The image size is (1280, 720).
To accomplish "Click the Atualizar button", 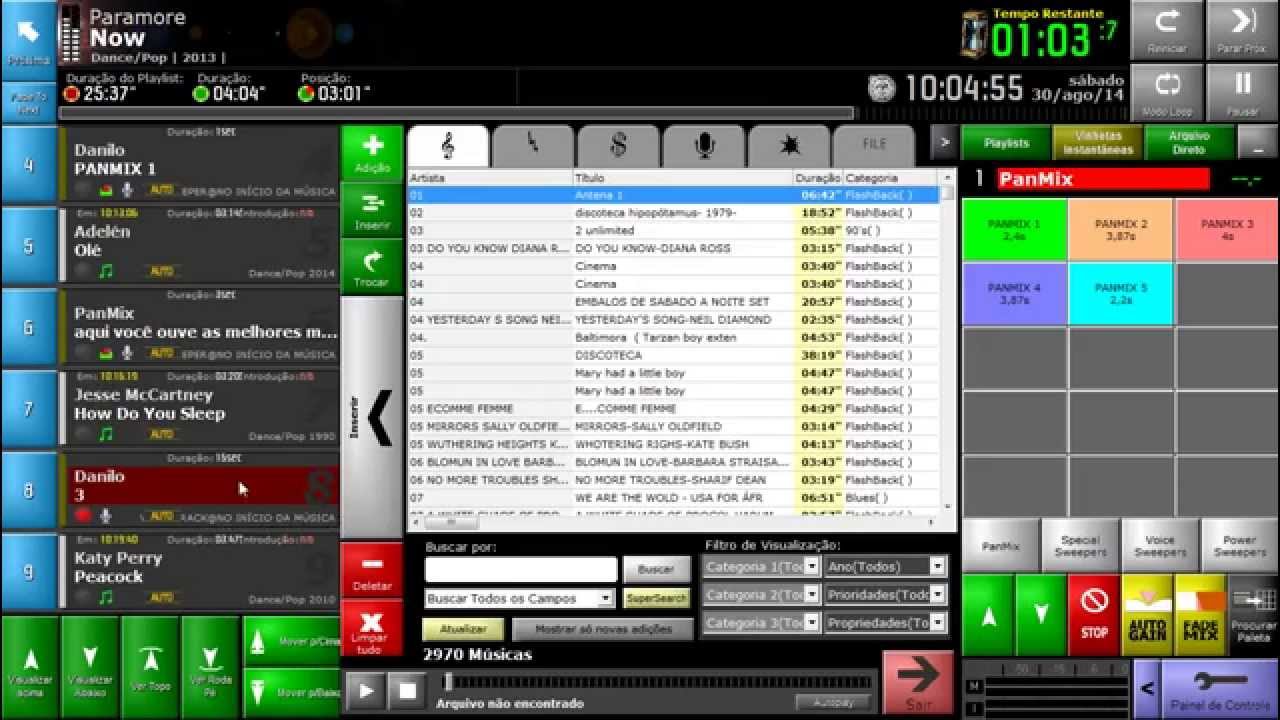I will 463,630.
